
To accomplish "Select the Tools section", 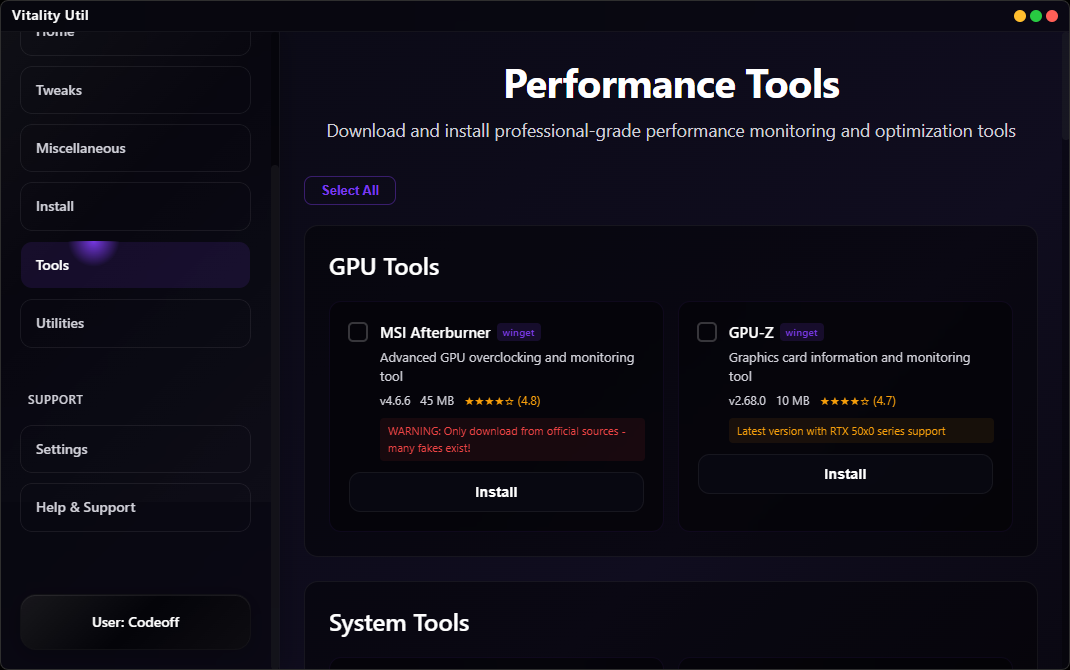I will (x=135, y=264).
